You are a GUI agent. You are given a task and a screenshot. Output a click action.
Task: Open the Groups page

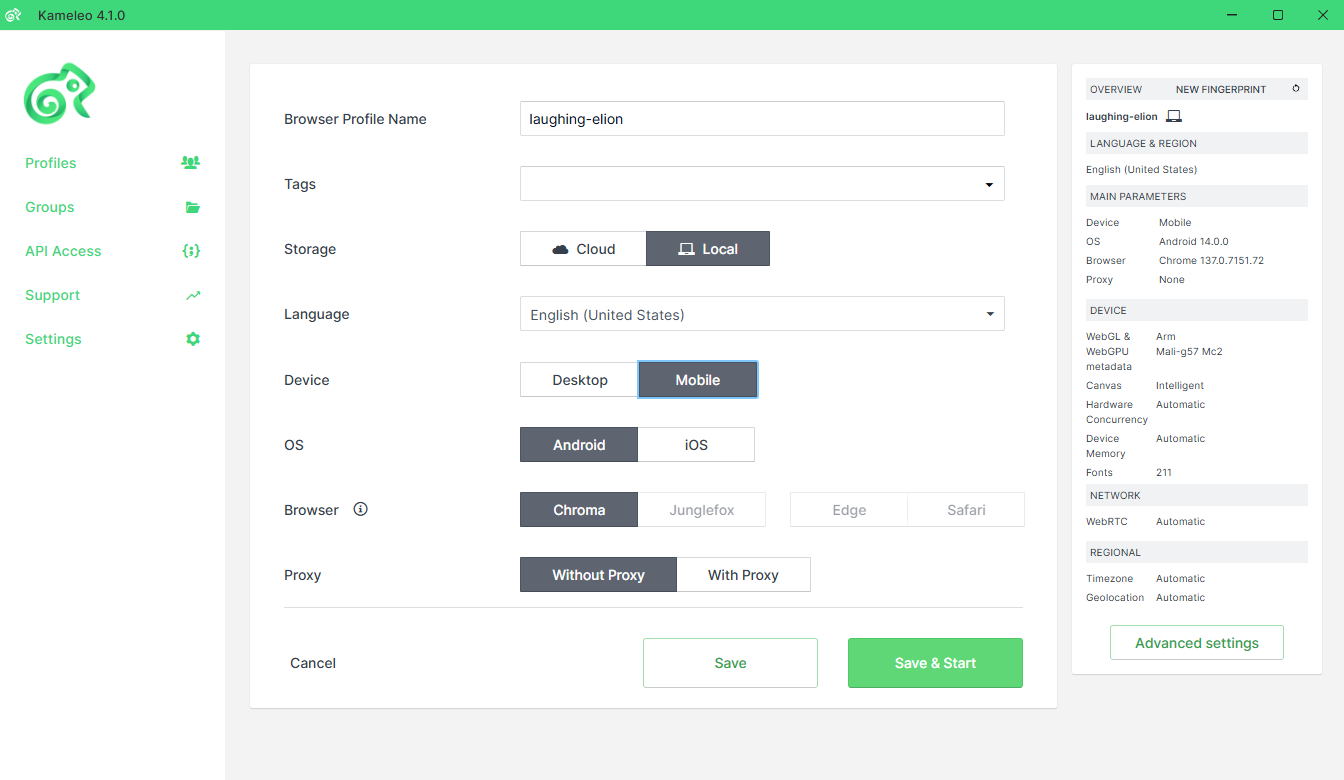click(50, 207)
